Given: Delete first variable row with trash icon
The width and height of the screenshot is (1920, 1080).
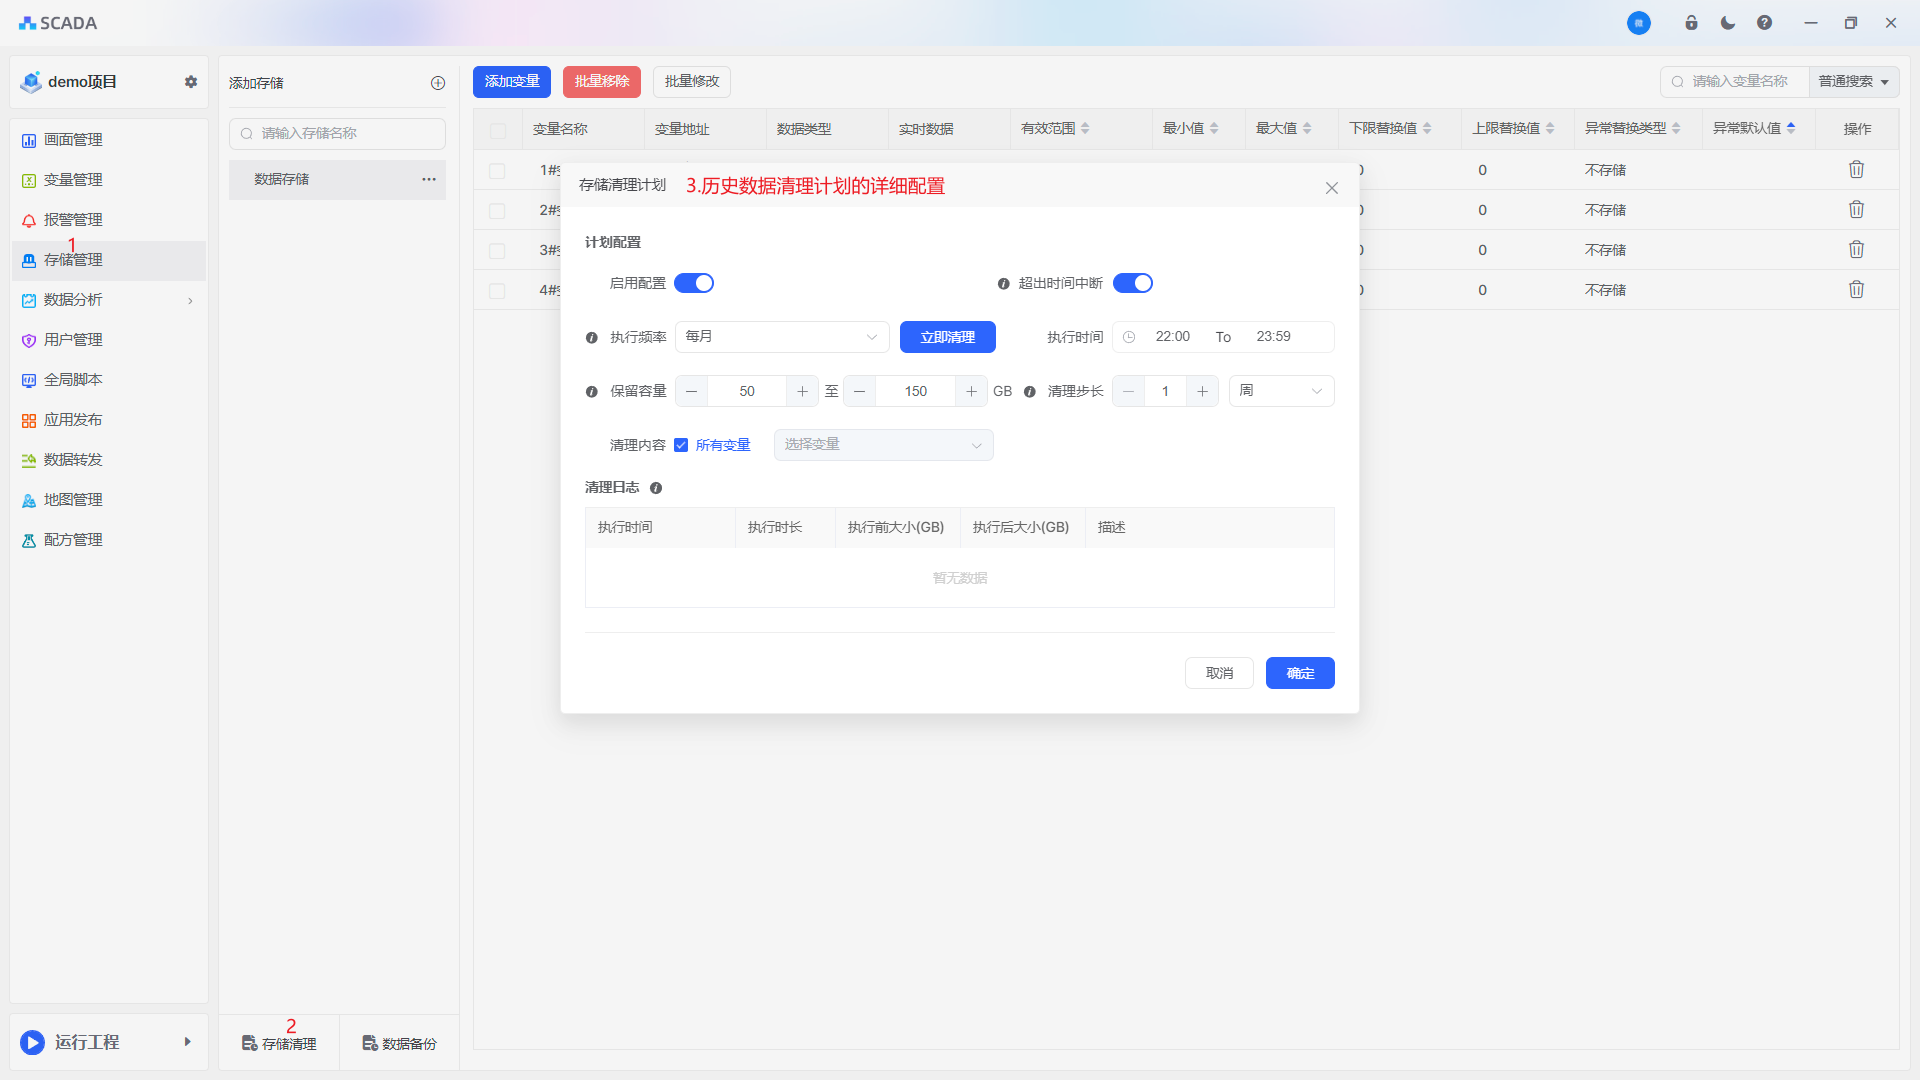Looking at the screenshot, I should click(x=1856, y=170).
